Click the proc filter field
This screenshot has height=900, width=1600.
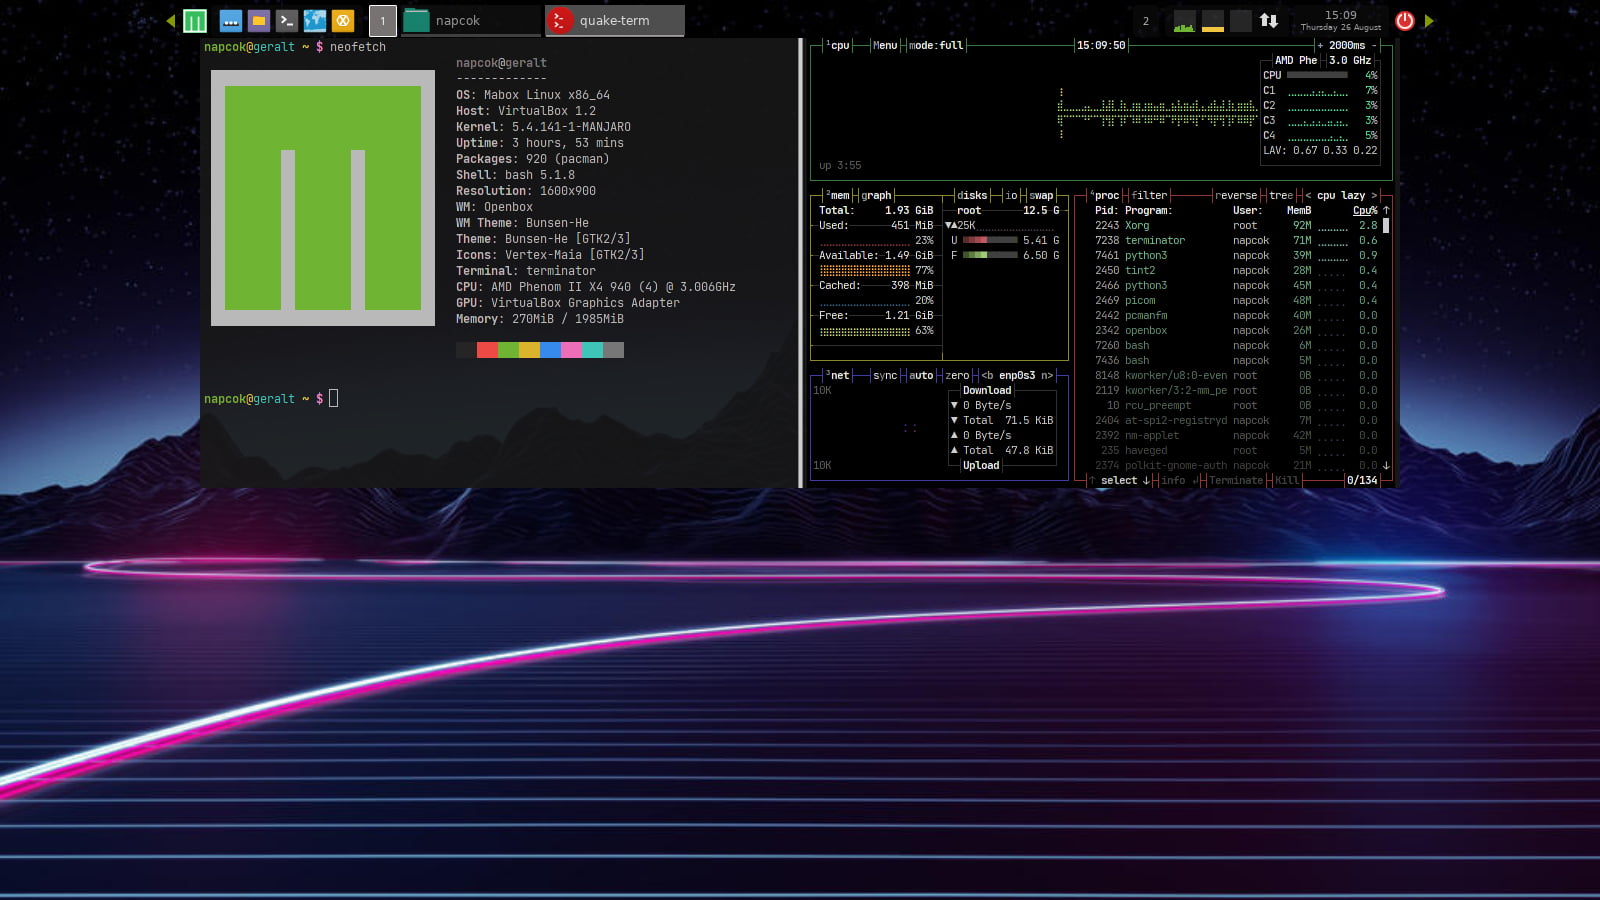pyautogui.click(x=1149, y=195)
